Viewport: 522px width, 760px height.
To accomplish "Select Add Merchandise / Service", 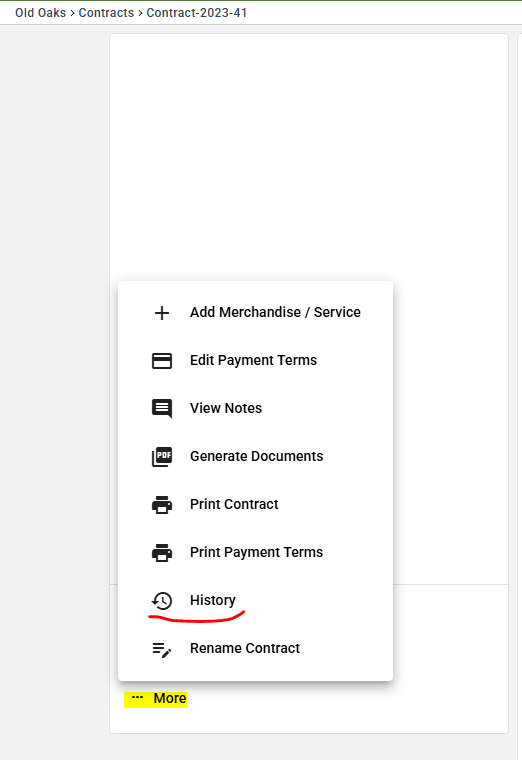I will [x=255, y=313].
